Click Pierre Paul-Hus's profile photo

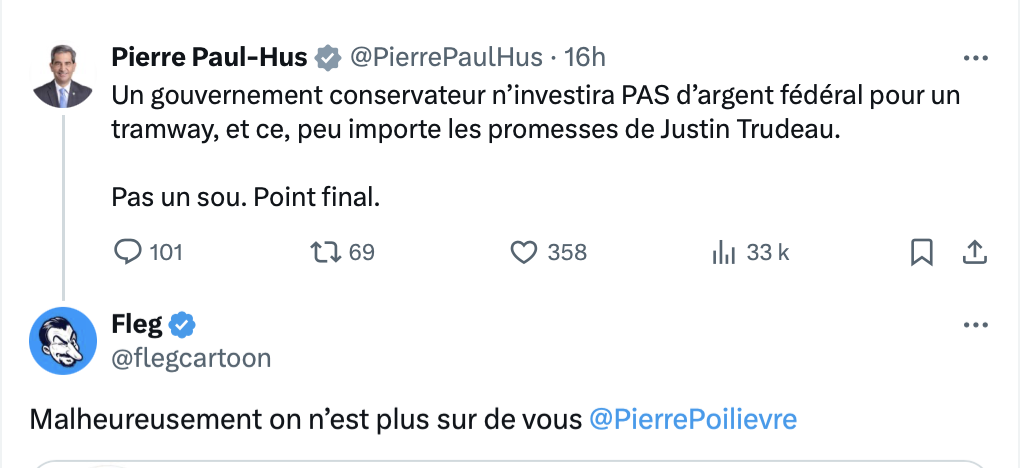click(x=63, y=76)
